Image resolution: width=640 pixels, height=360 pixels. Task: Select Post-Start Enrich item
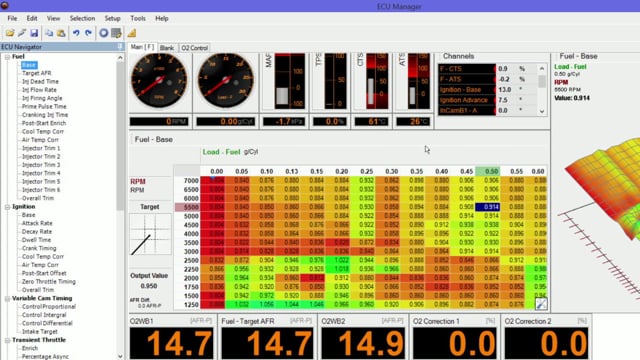44,123
